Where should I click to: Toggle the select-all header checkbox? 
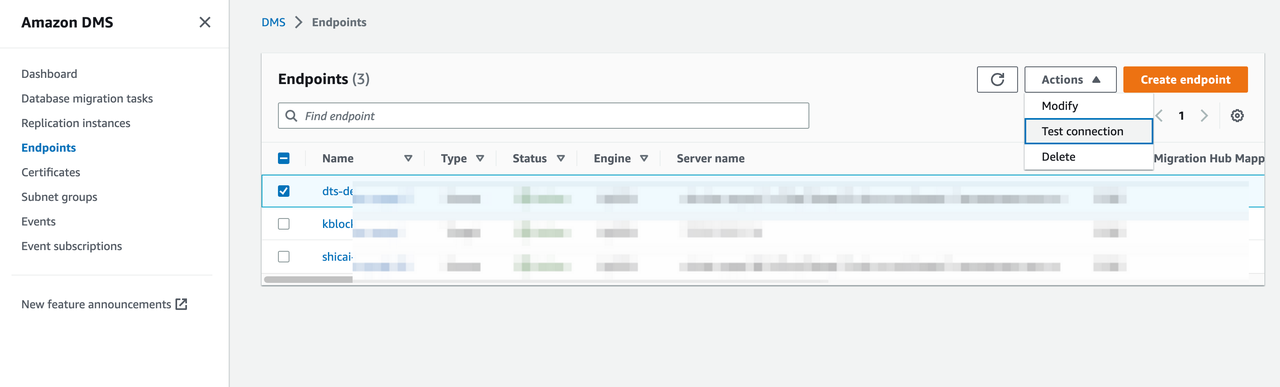tap(284, 158)
